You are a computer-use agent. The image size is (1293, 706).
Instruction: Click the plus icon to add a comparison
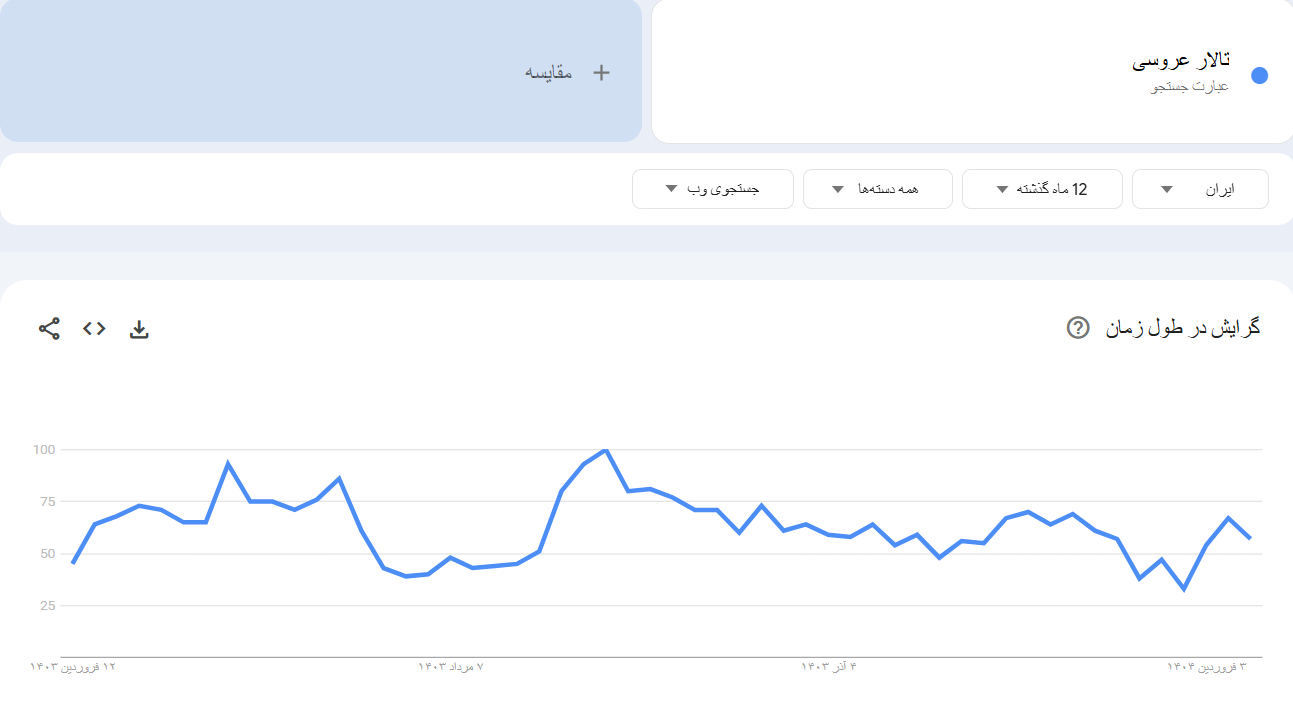coord(601,72)
